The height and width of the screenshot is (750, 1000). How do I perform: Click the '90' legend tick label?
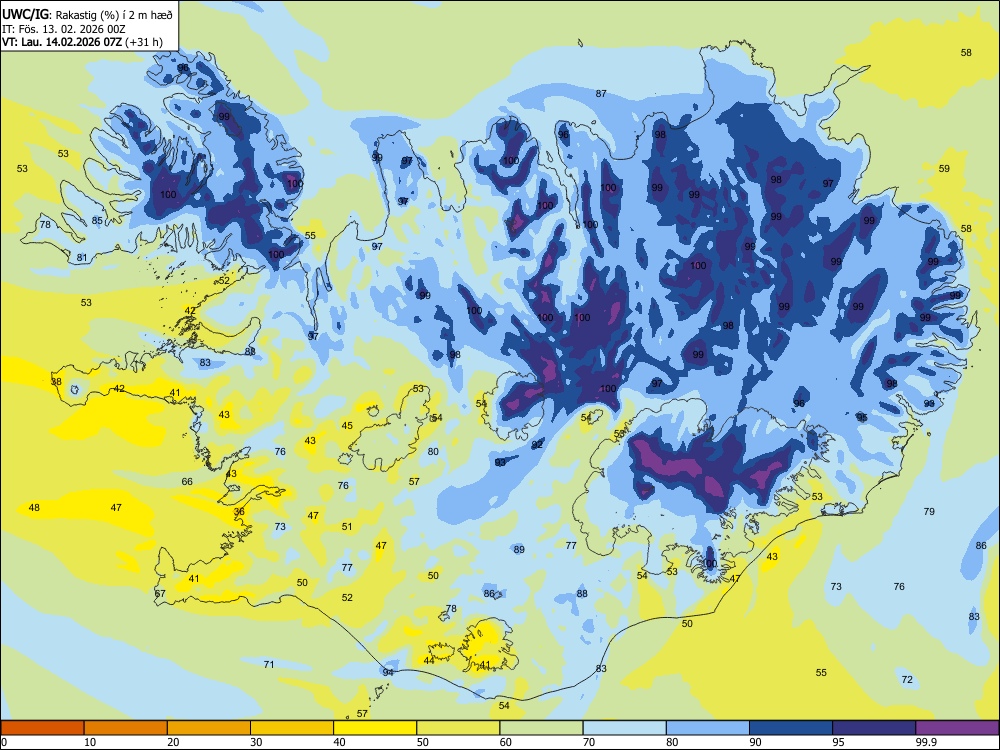pos(755,742)
